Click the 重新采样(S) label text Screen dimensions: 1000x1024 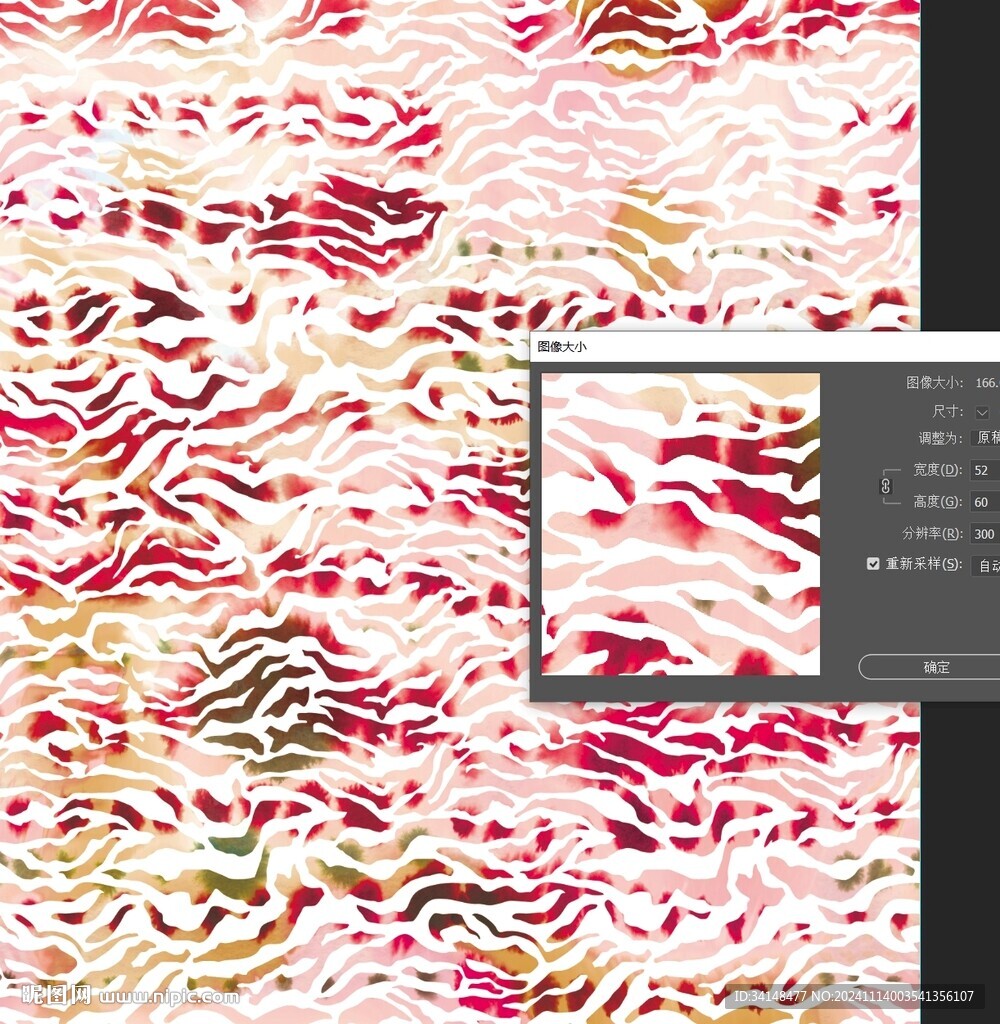(x=924, y=564)
